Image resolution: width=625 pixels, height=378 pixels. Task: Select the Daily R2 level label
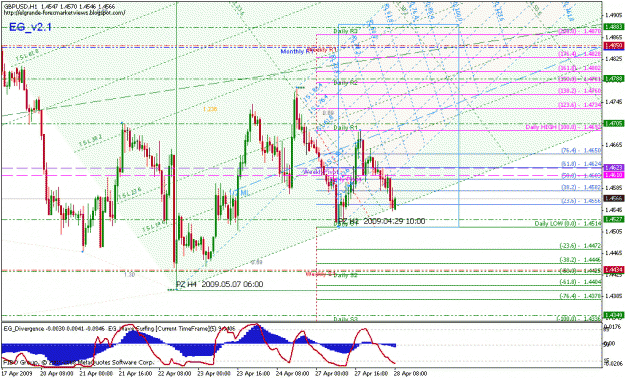click(x=345, y=83)
